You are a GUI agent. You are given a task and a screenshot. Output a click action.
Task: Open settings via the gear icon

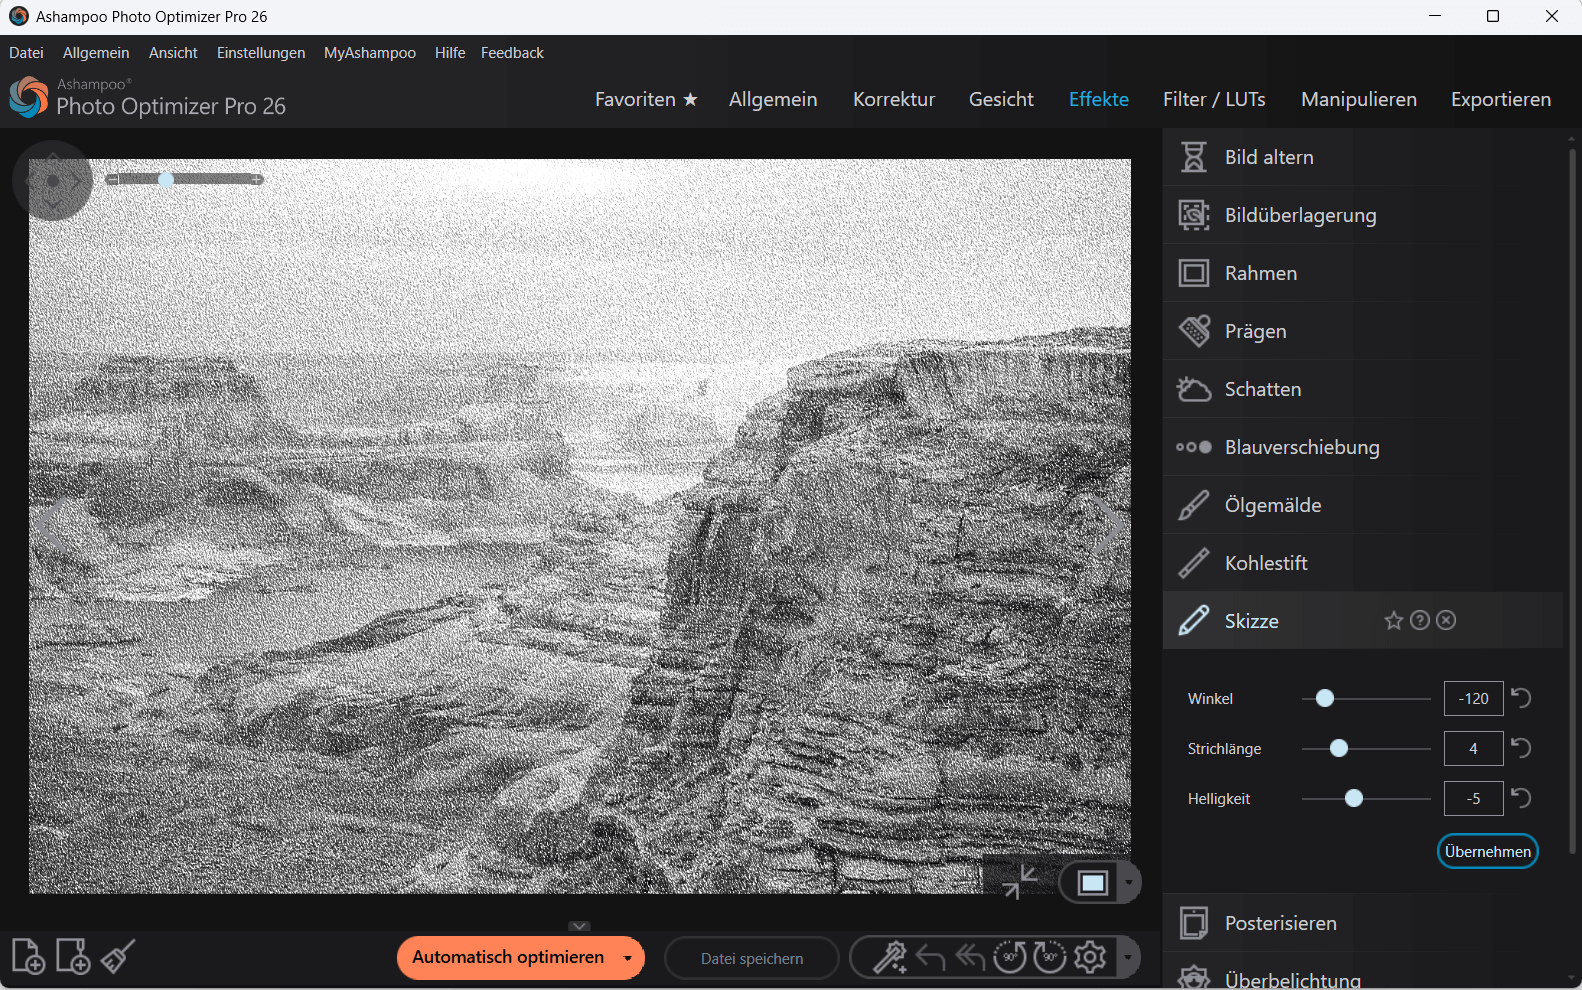click(1090, 957)
